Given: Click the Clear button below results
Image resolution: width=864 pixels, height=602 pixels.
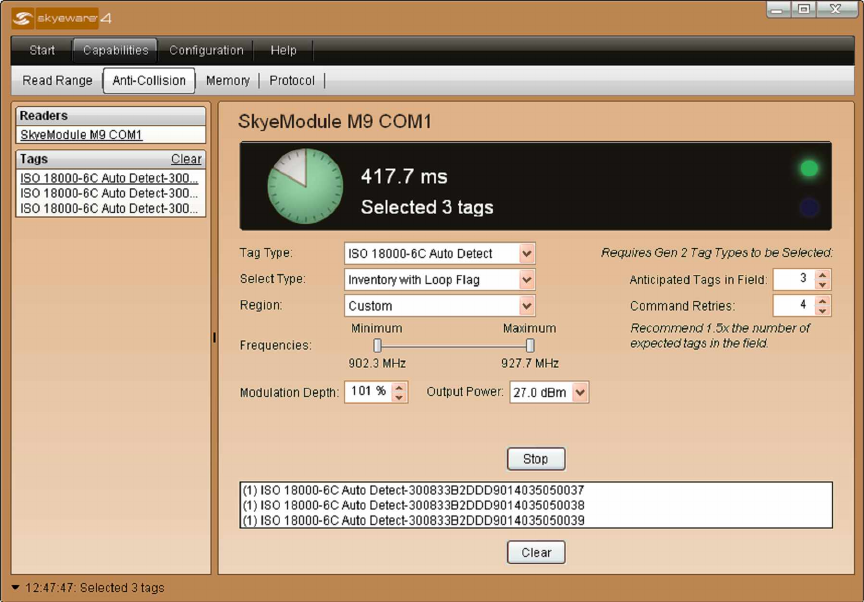Looking at the screenshot, I should [x=536, y=552].
